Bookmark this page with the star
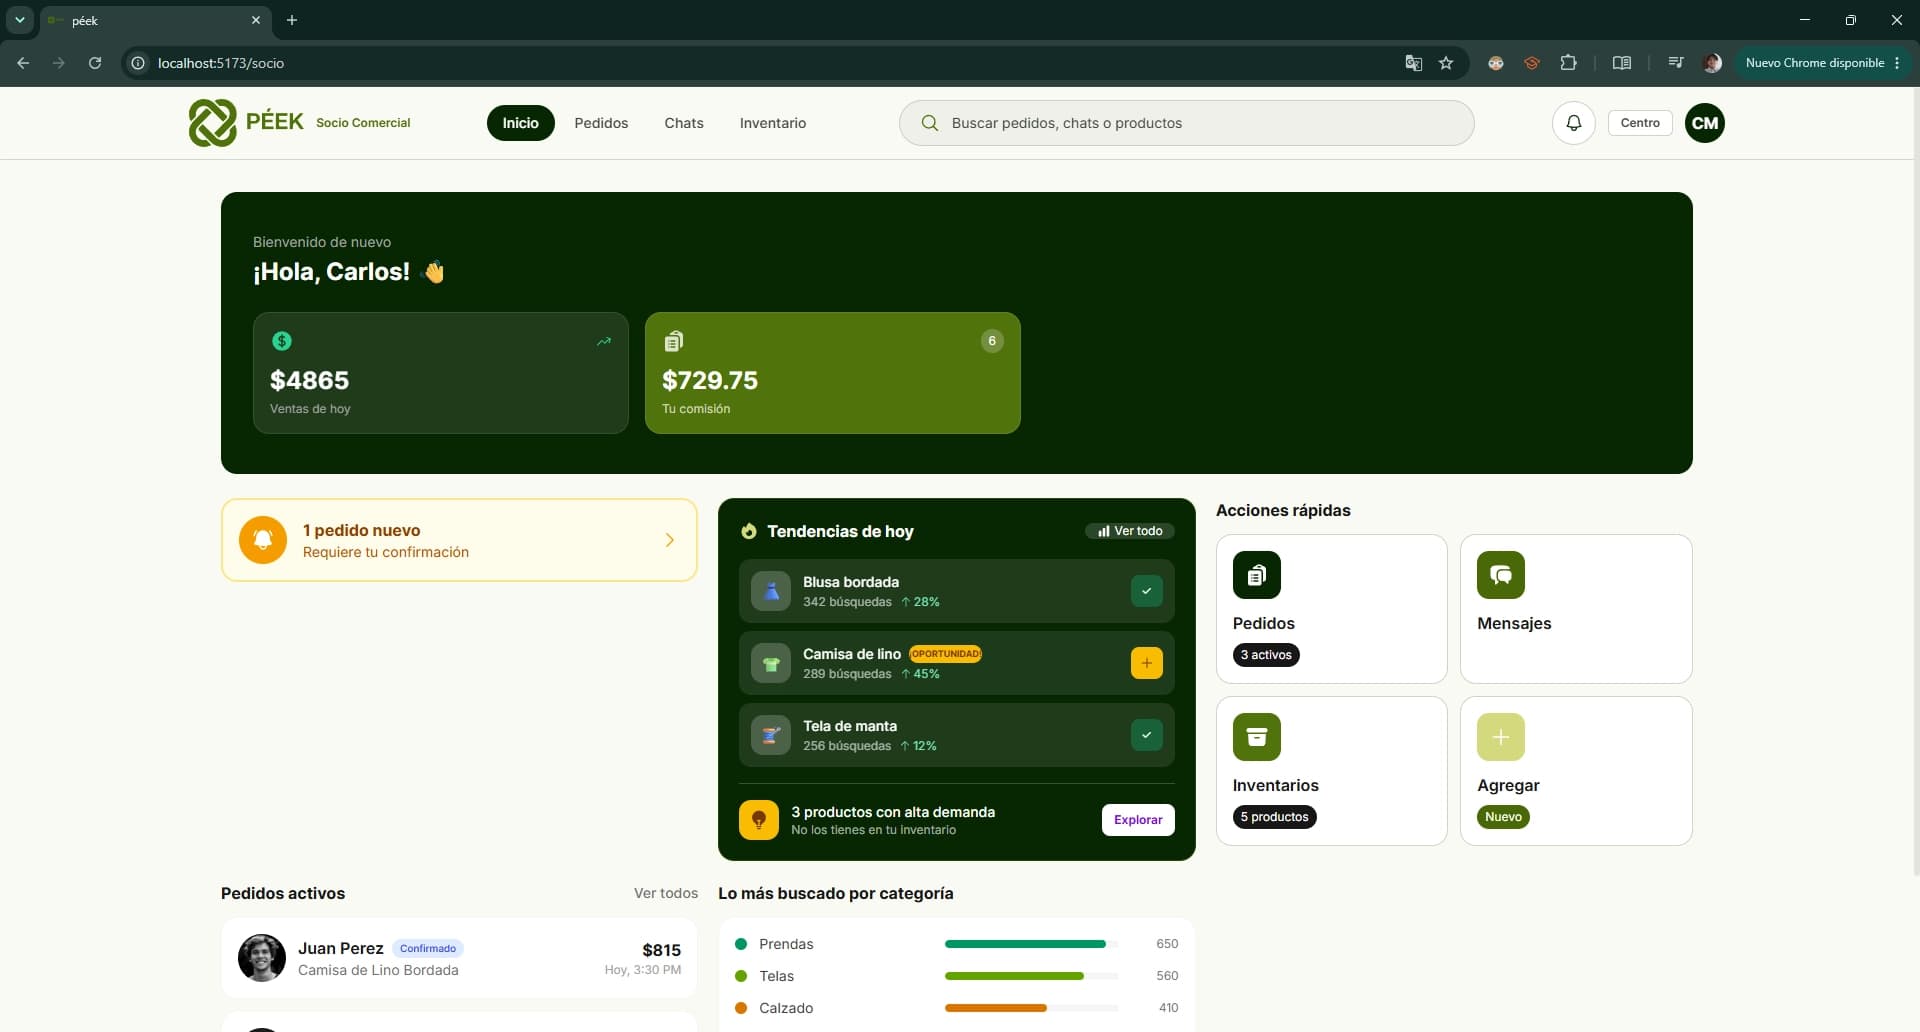 point(1446,63)
